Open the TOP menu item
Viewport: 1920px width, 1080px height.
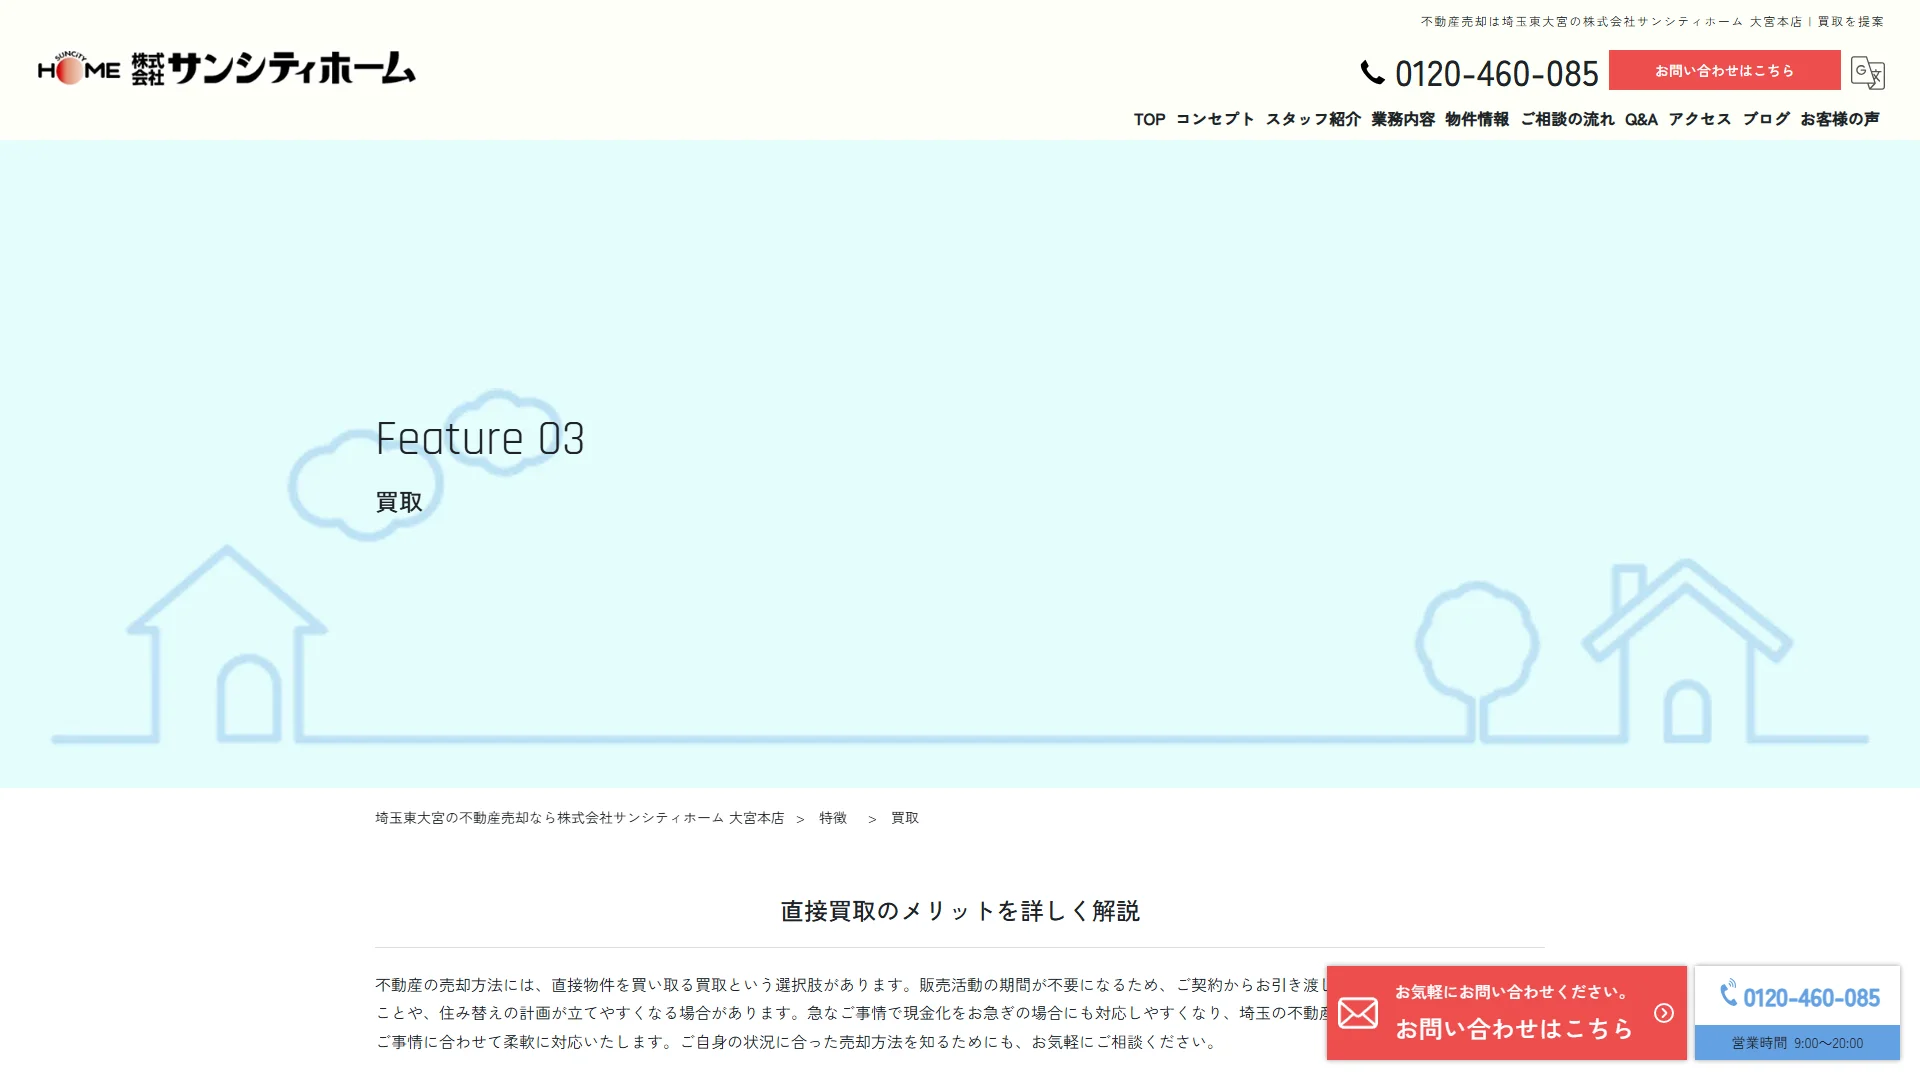[1149, 119]
